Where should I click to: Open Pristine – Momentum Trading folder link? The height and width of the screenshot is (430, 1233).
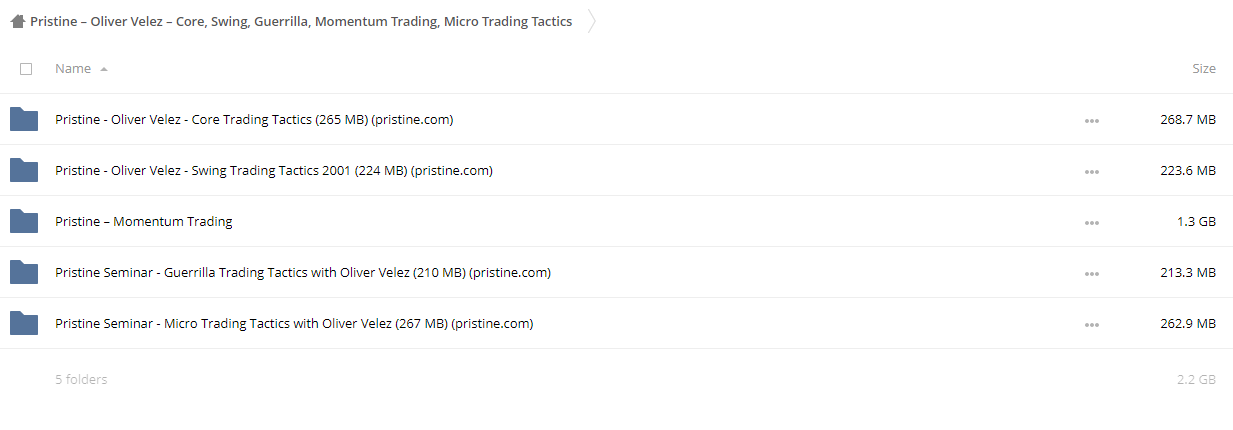click(x=144, y=222)
